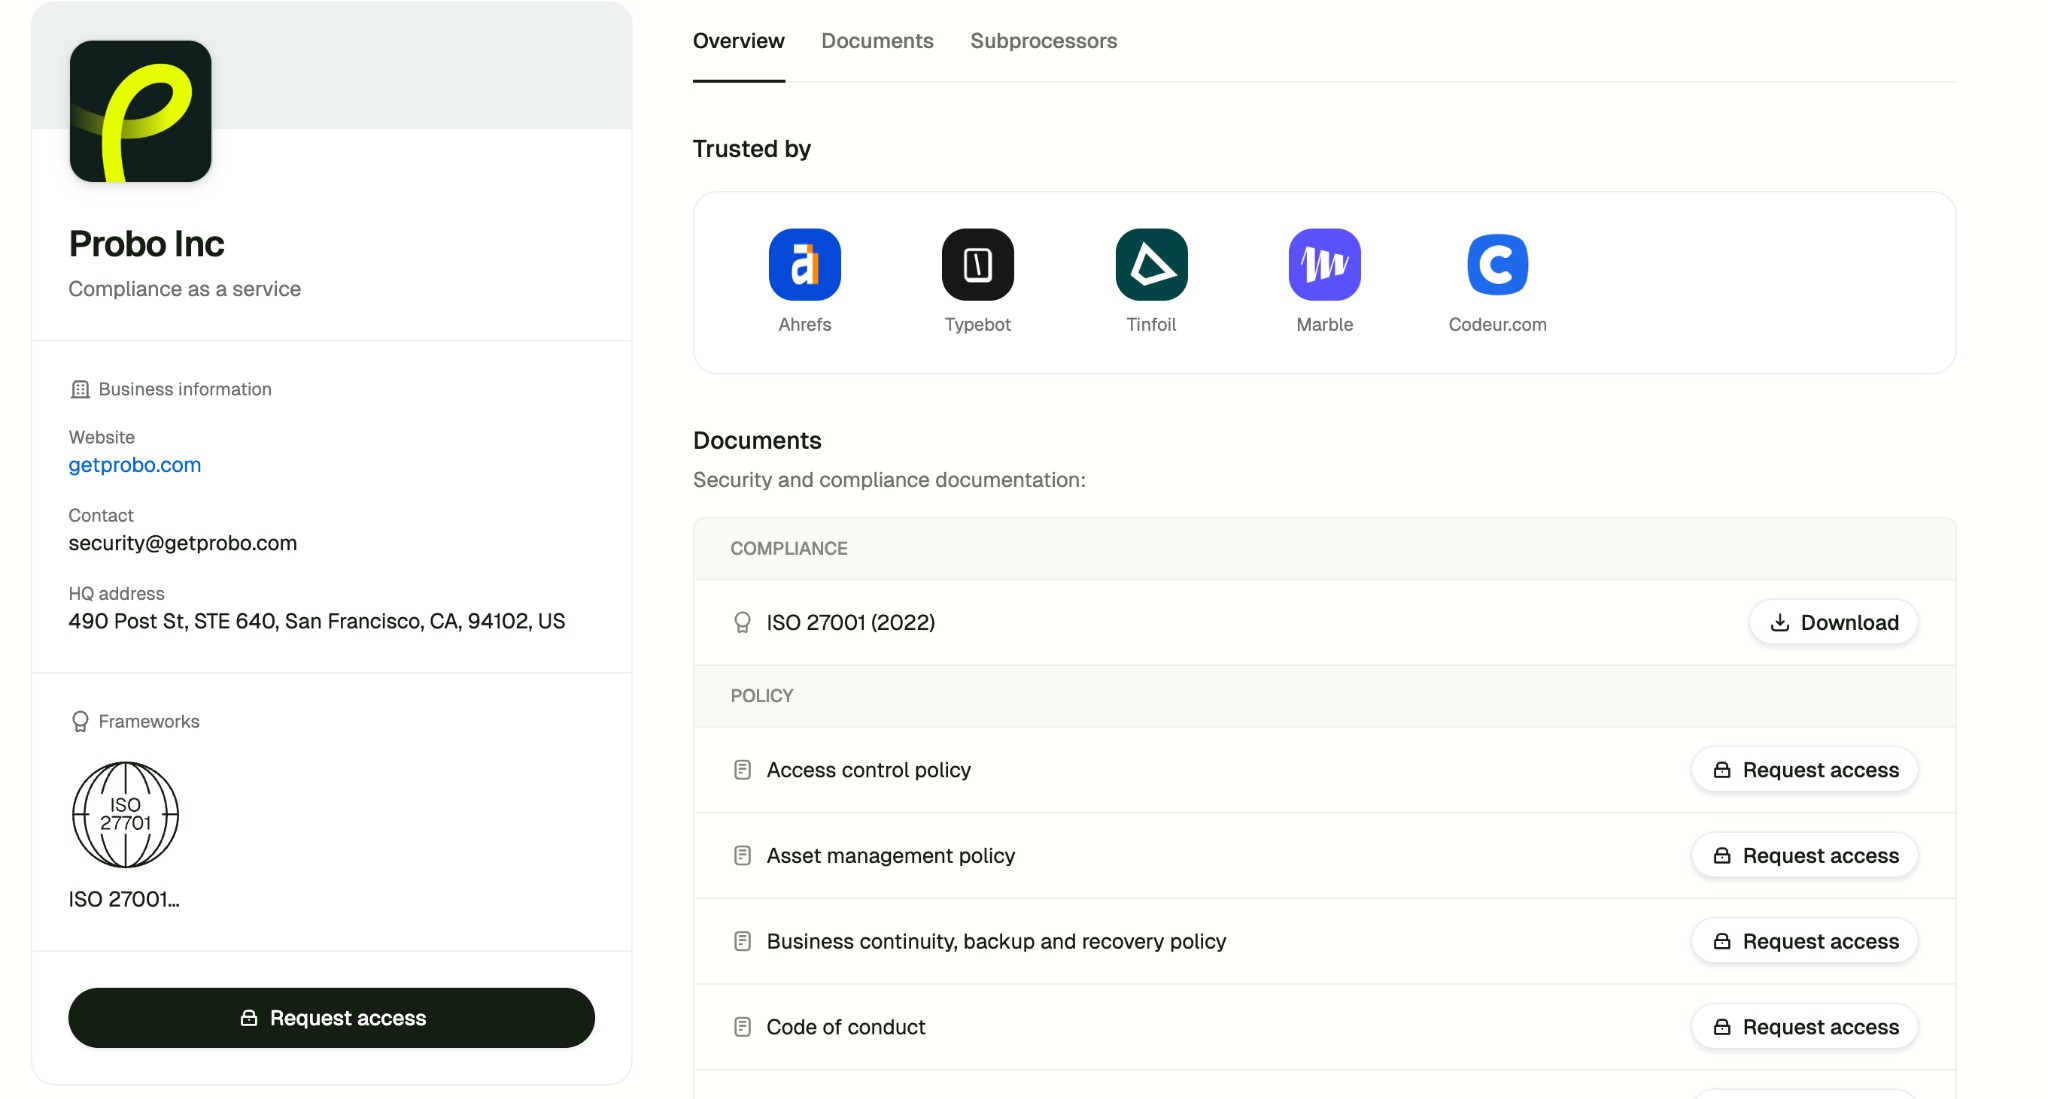Click the truncated ISO 27001… framework label
This screenshot has height=1099, width=2048.
point(124,899)
